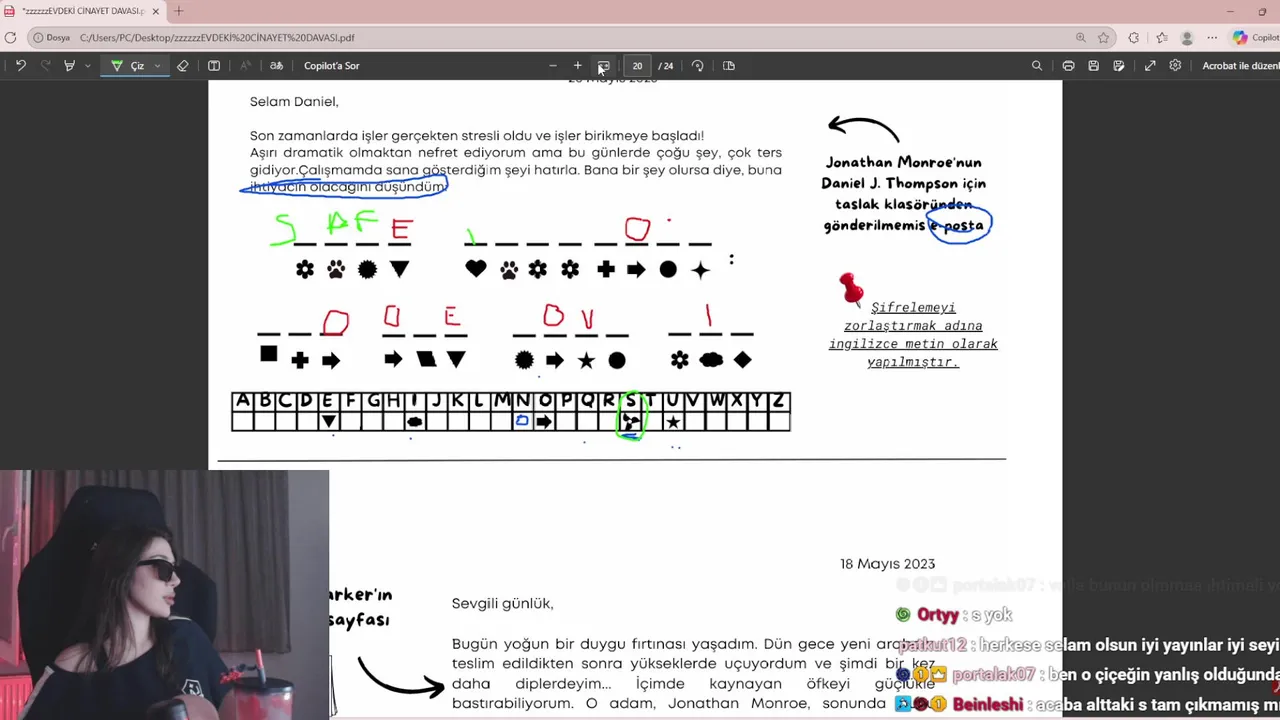Enter full screen PDF view
The image size is (1280, 720).
click(x=1150, y=66)
